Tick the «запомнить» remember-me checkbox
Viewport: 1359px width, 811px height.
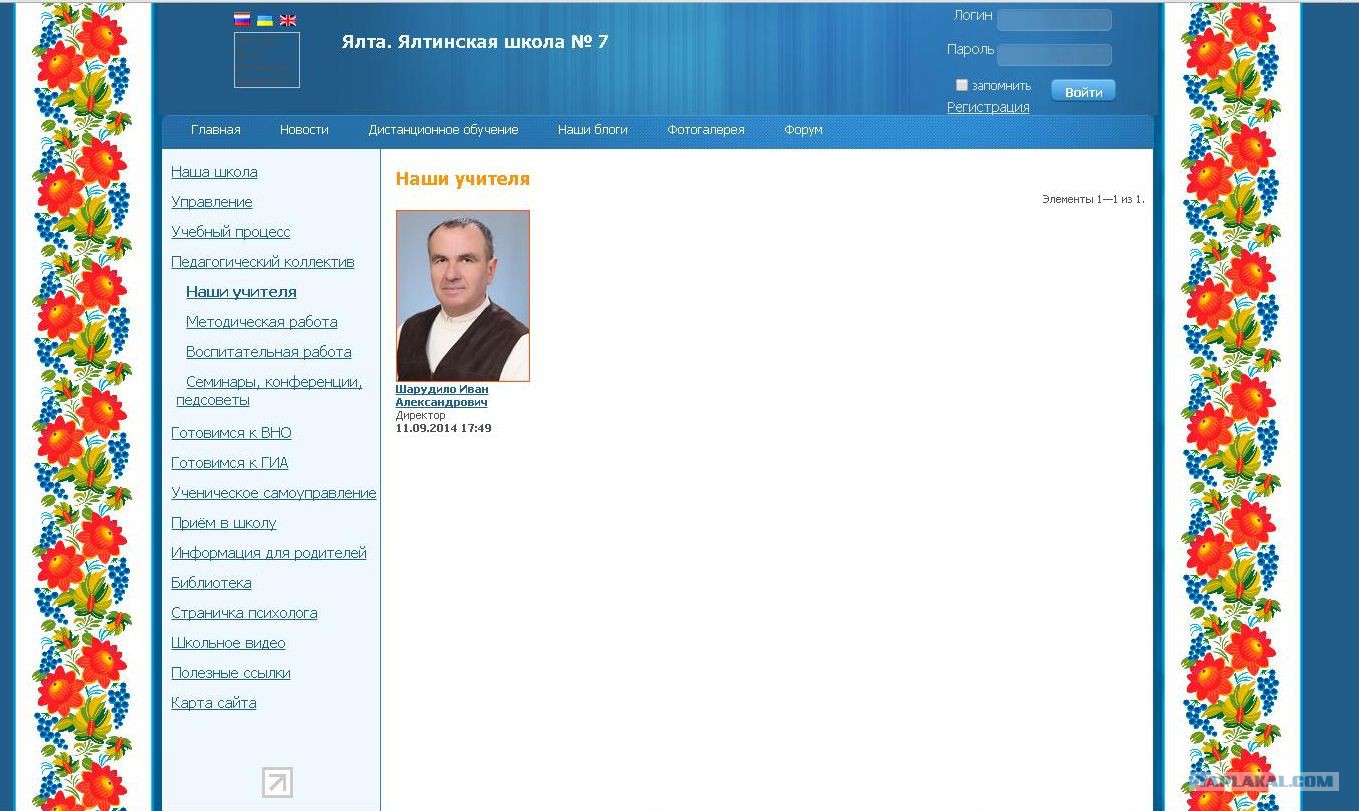click(962, 85)
